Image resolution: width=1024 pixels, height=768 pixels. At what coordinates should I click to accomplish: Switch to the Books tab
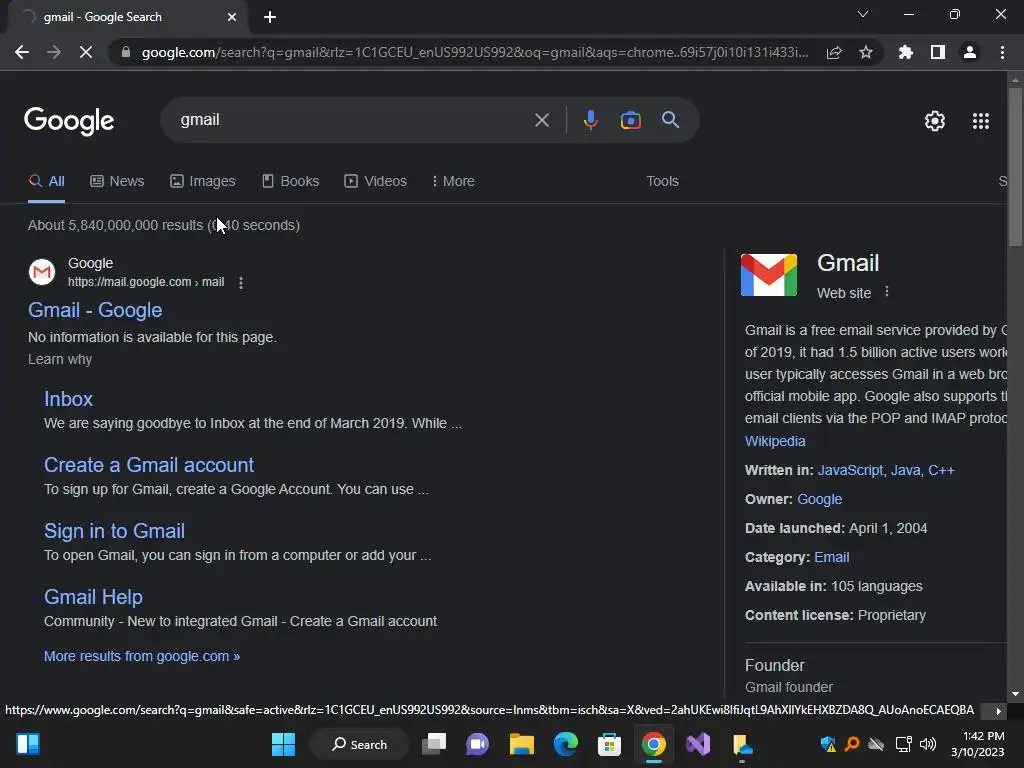pos(290,181)
